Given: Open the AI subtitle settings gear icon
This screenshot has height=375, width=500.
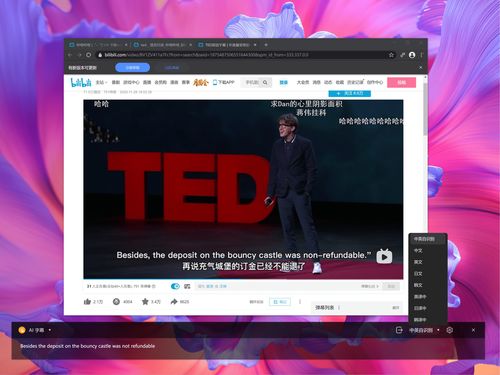Looking at the screenshot, I should (x=449, y=330).
